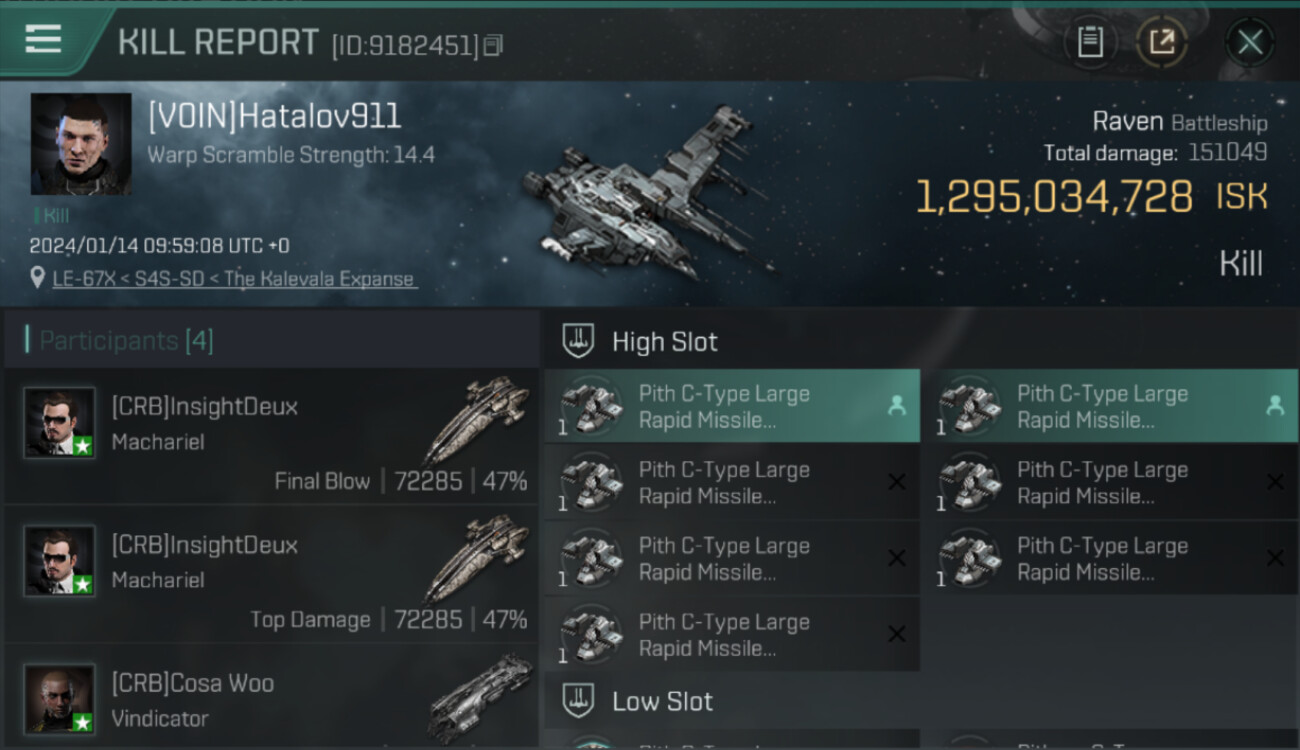Viewport: 1300px width, 750px height.
Task: Share the kill report via export icon
Action: tap(1162, 42)
